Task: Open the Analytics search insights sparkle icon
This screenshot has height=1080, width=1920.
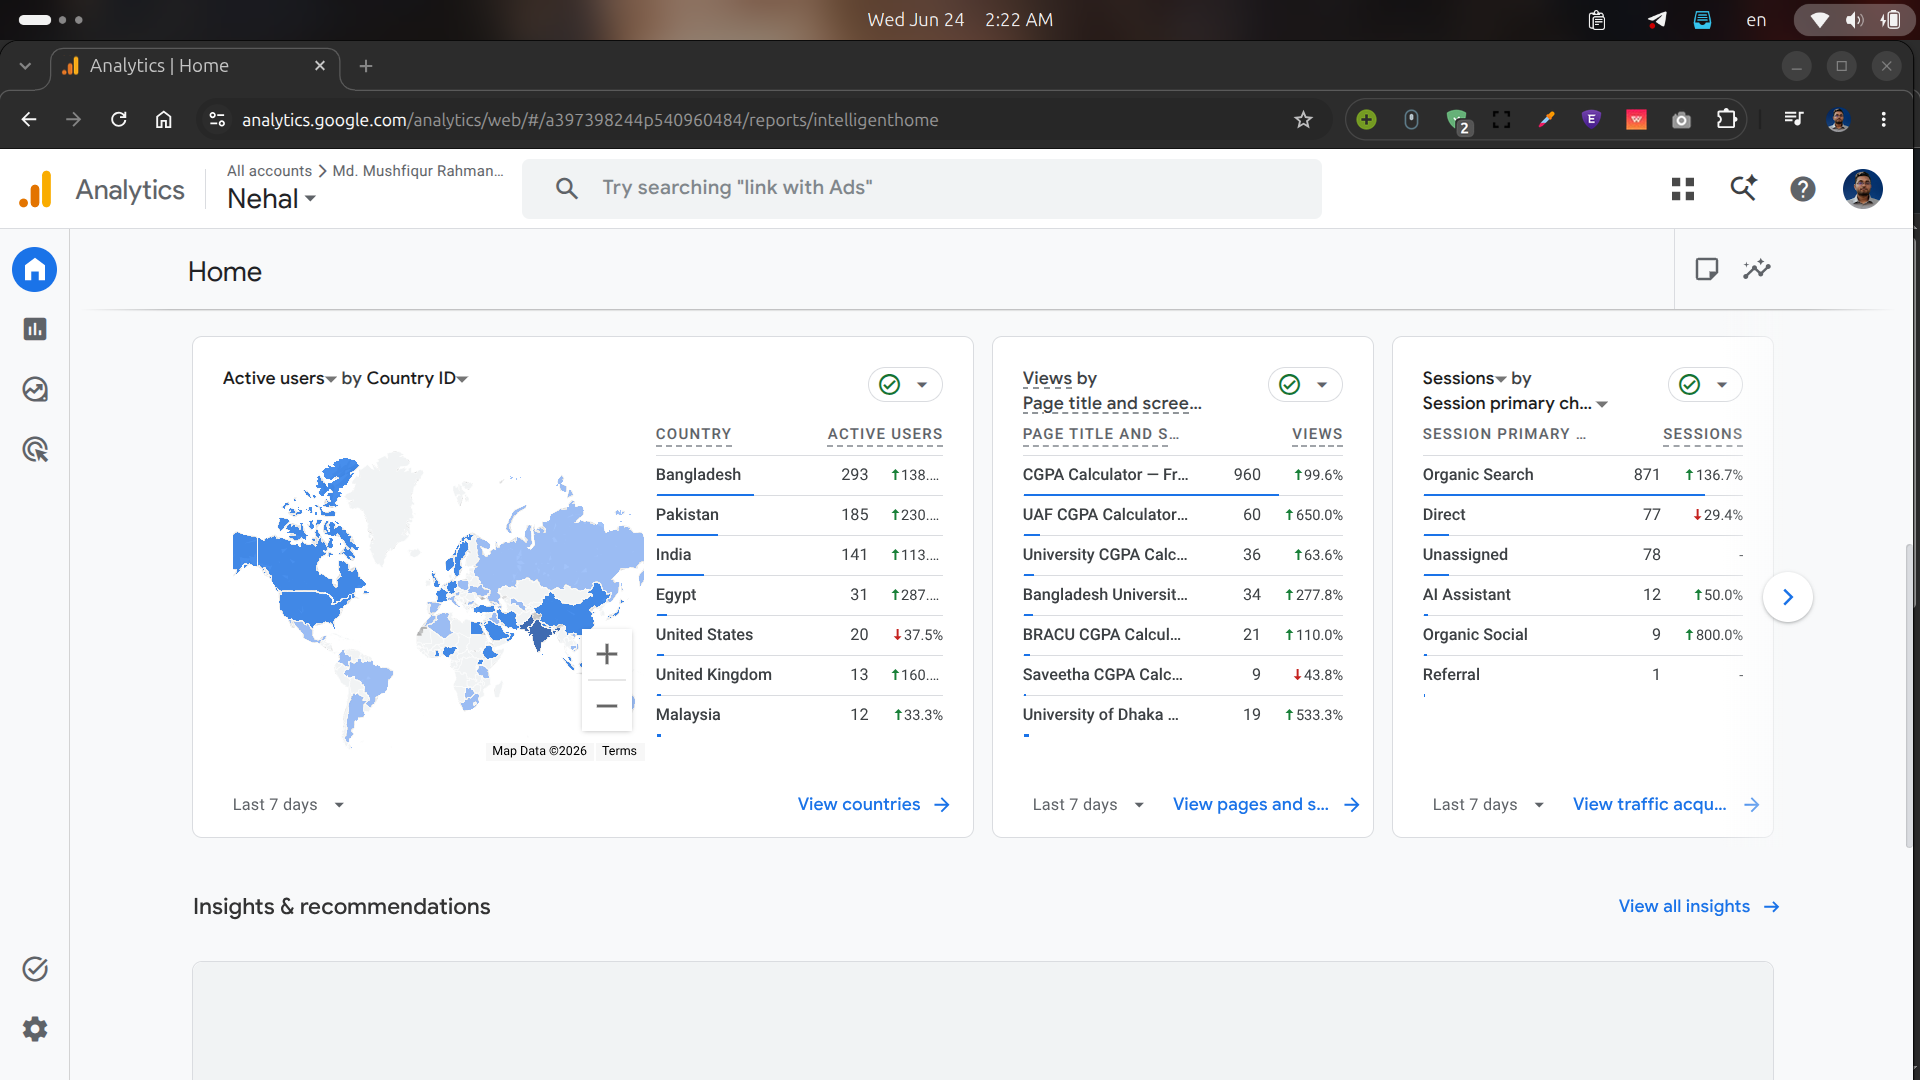Action: (x=1743, y=189)
